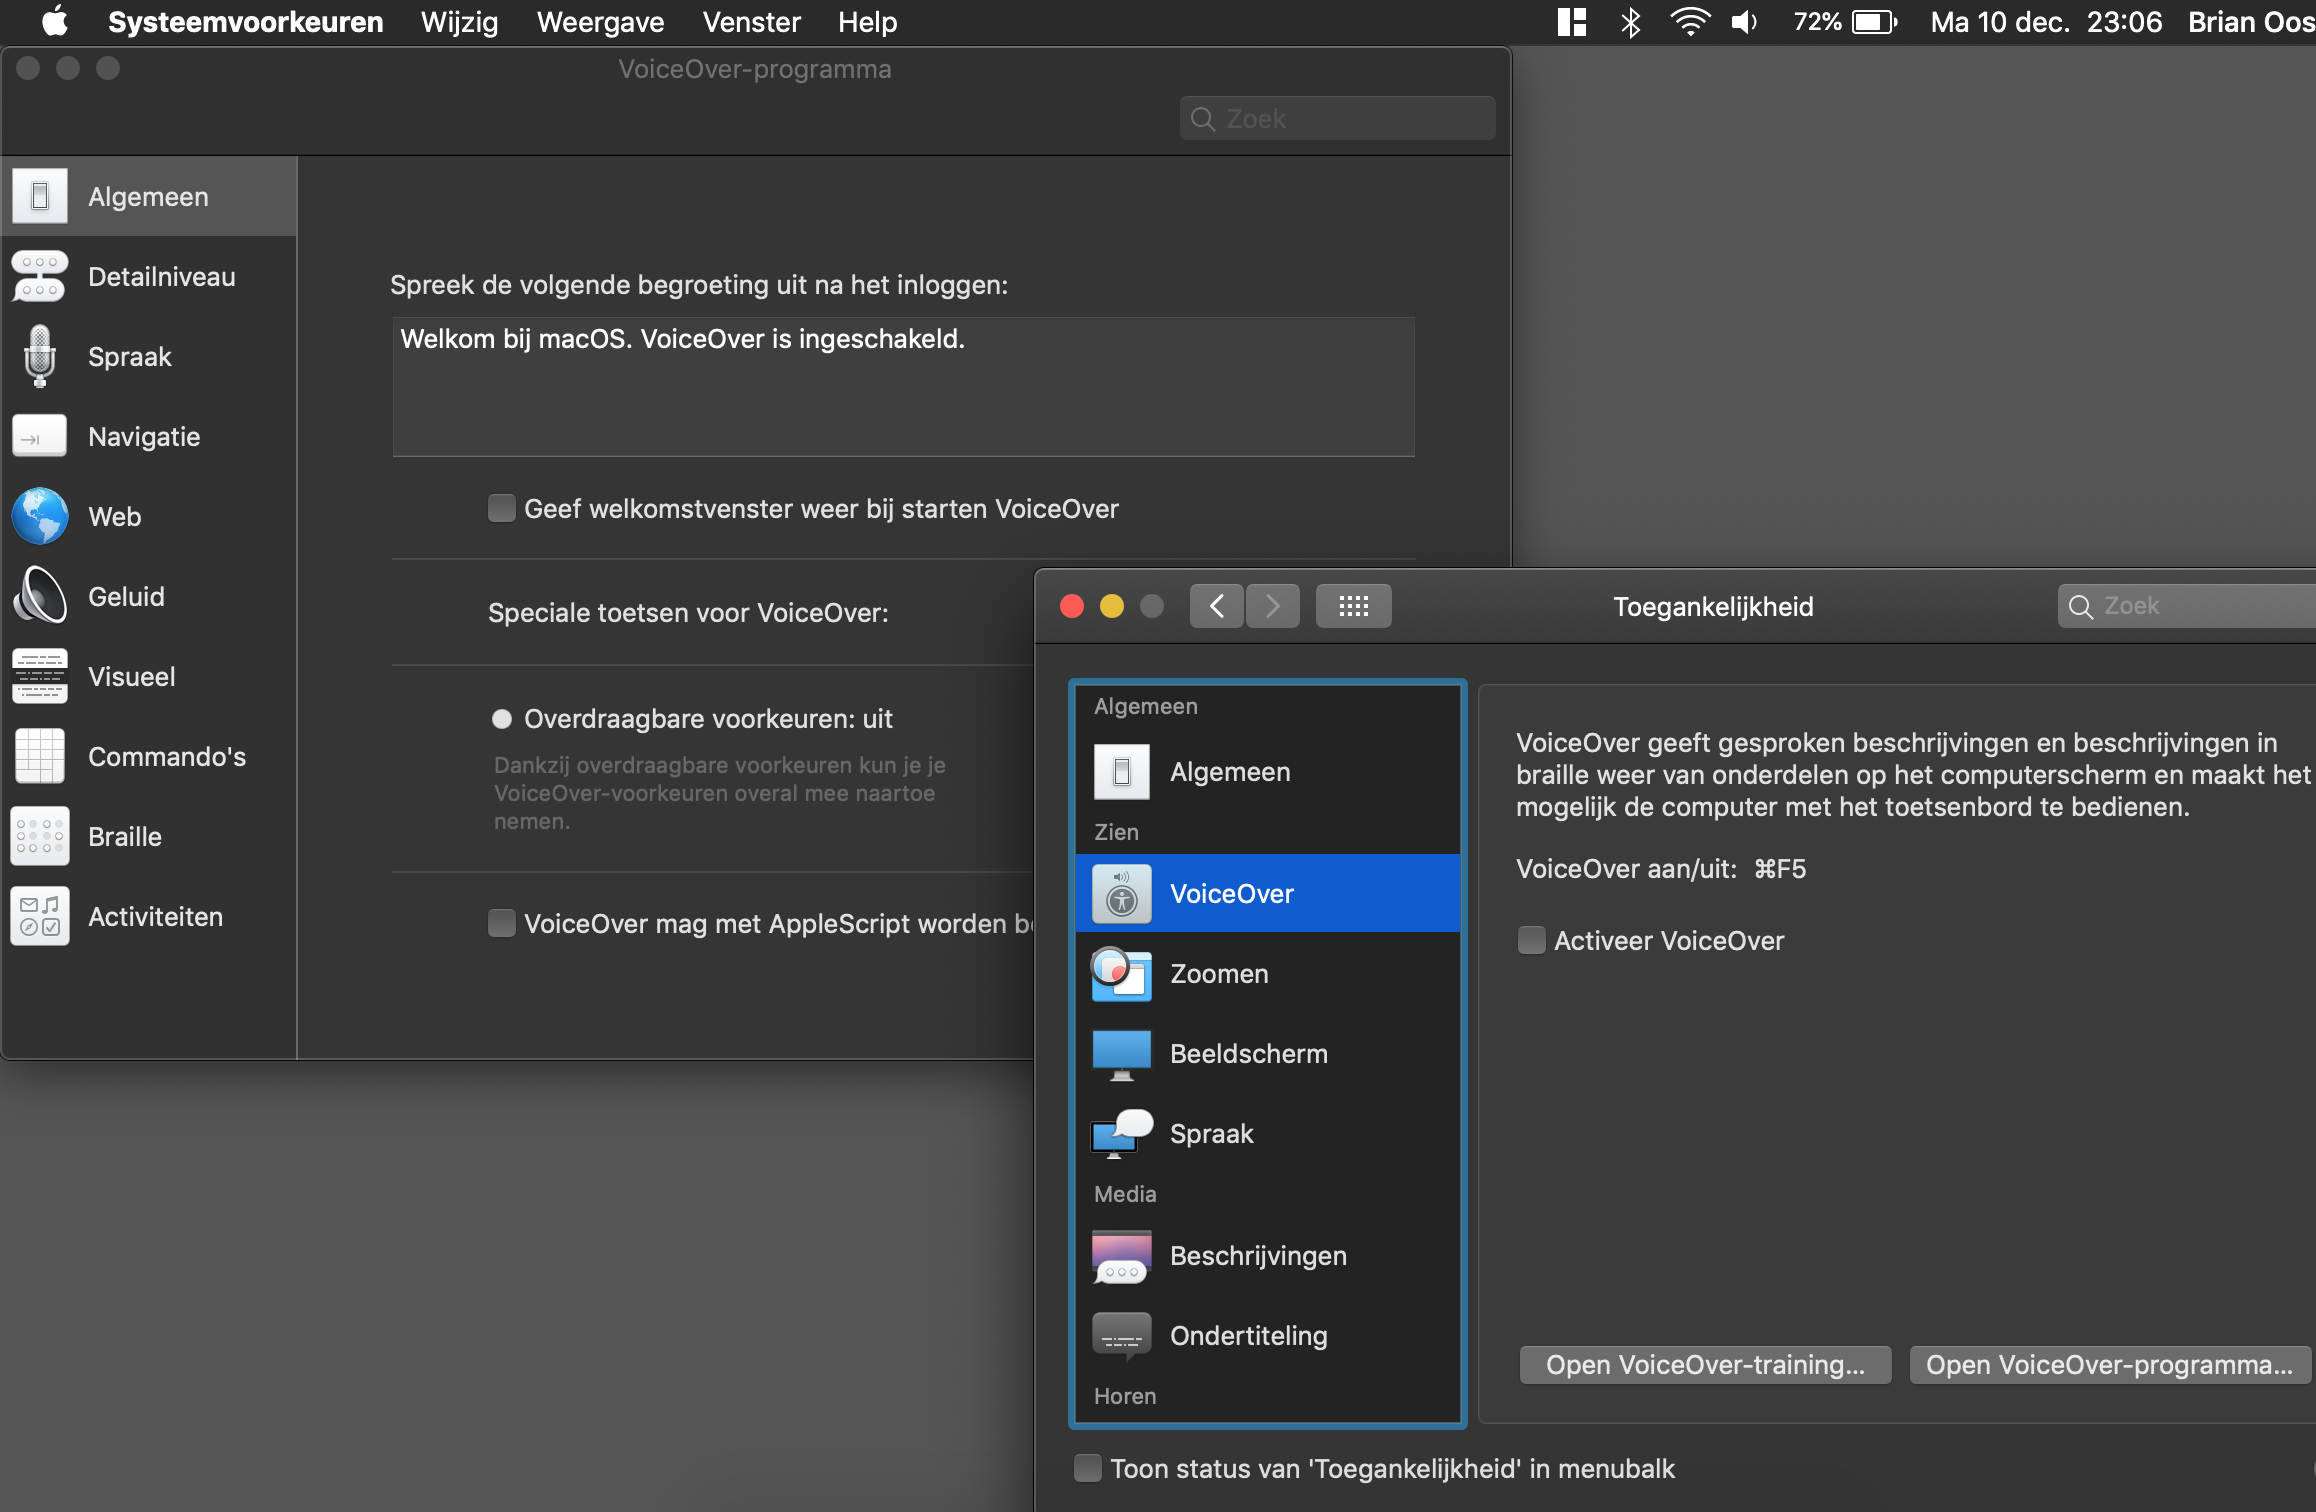
Task: Open the Wijzig menu
Action: point(459,22)
